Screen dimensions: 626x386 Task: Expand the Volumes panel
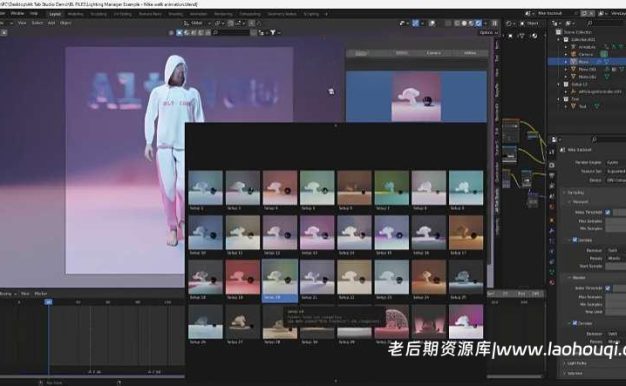[x=573, y=373]
